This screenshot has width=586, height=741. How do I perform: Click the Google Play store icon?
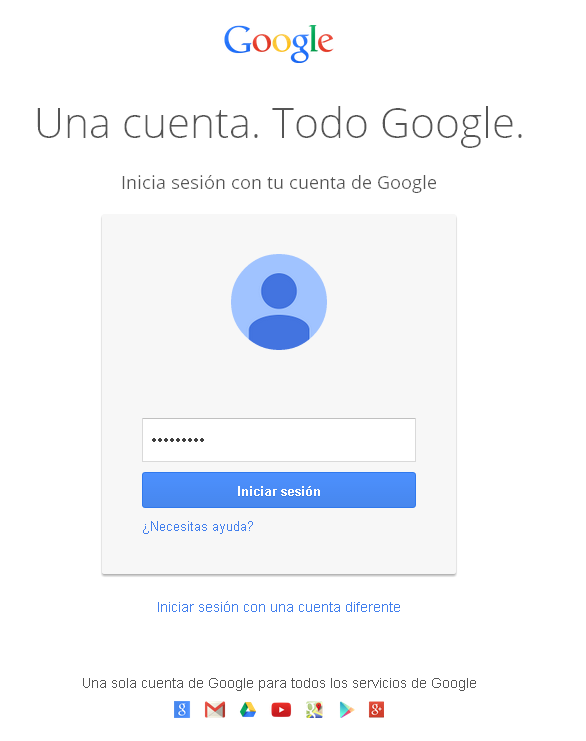pyautogui.click(x=346, y=710)
